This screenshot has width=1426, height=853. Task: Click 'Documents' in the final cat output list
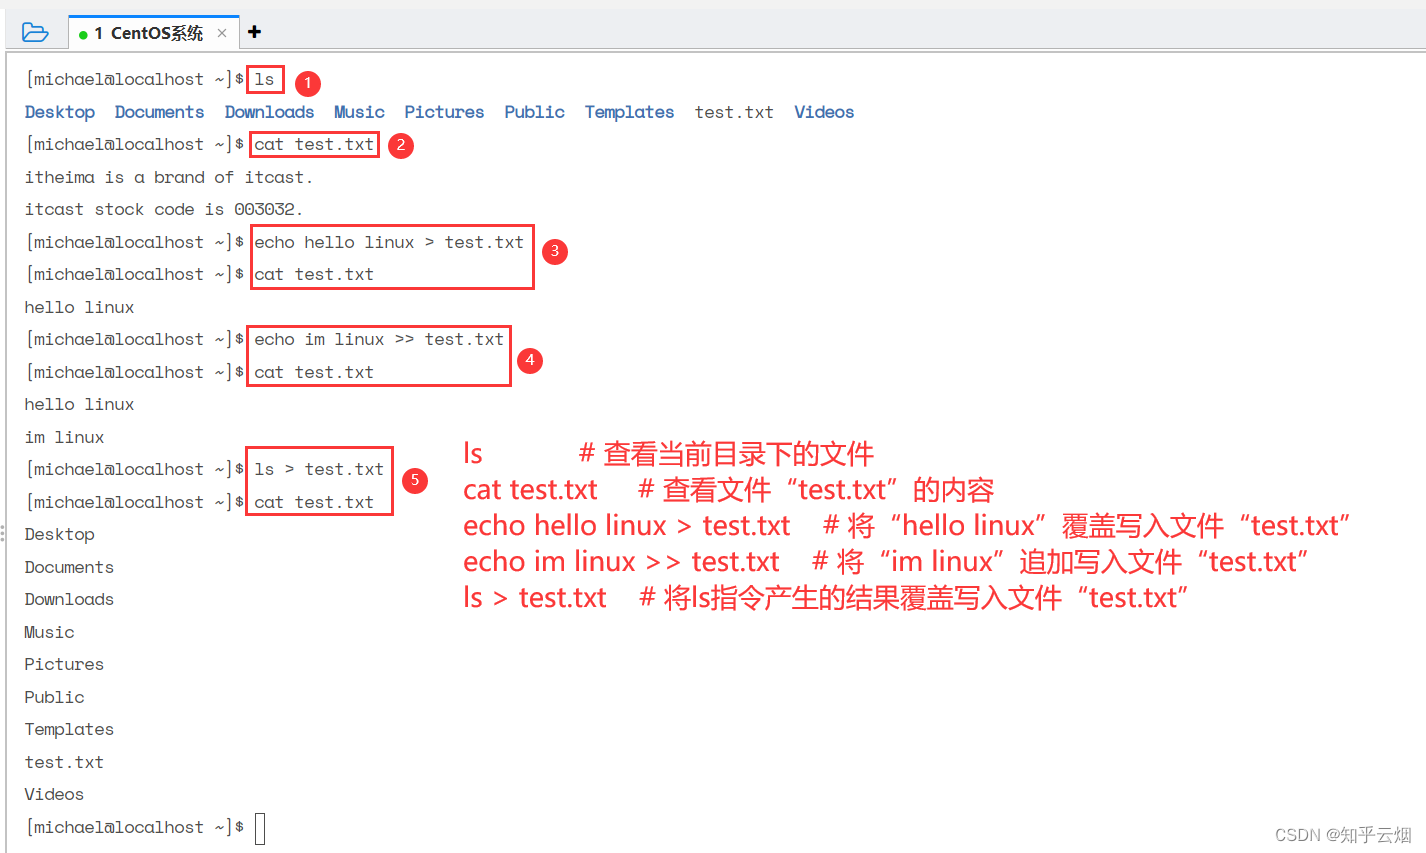pyautogui.click(x=69, y=567)
